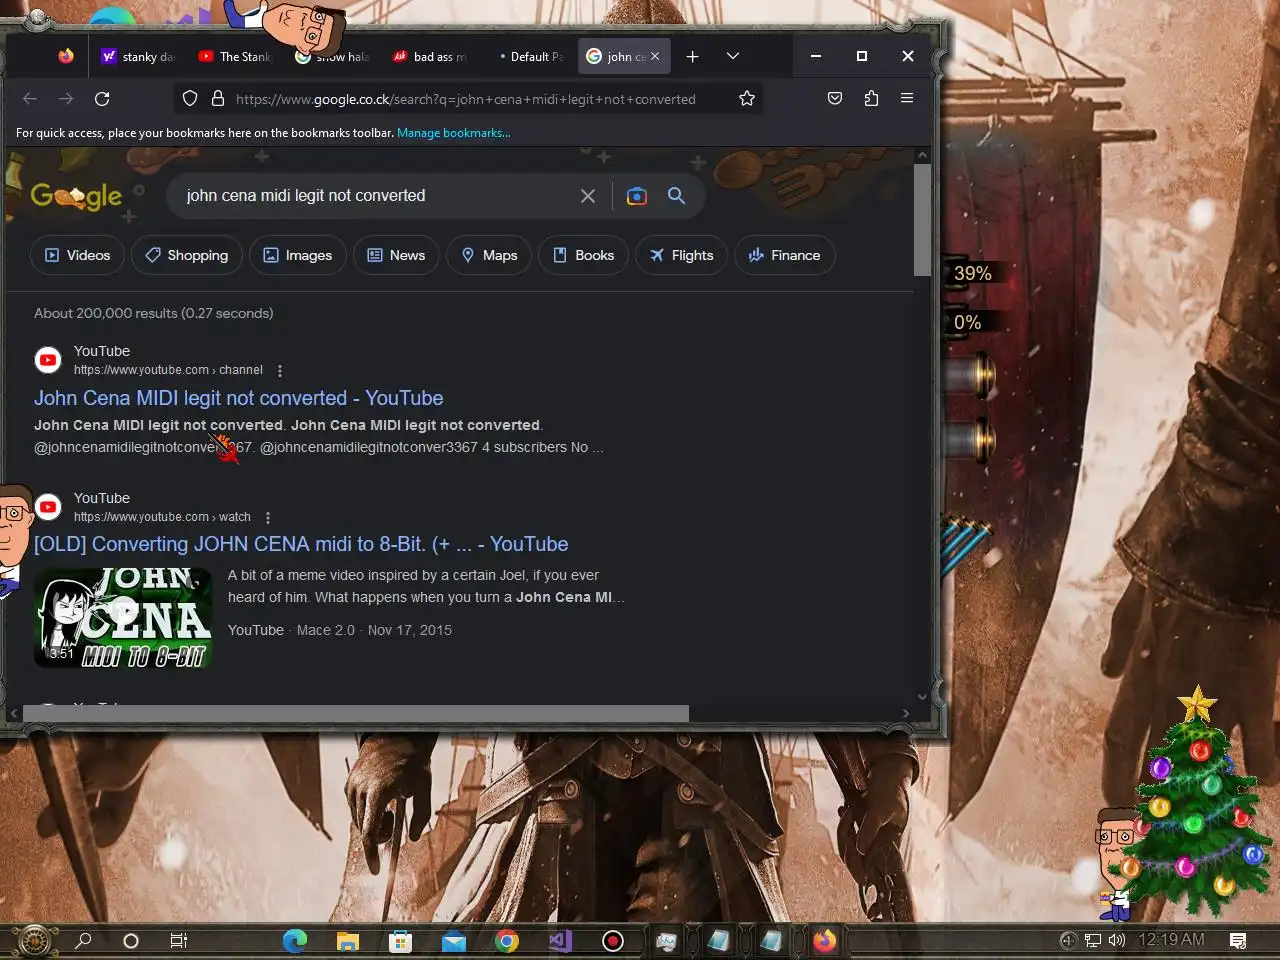The width and height of the screenshot is (1280, 960).
Task: Click the scroll down arrow
Action: 922,697
